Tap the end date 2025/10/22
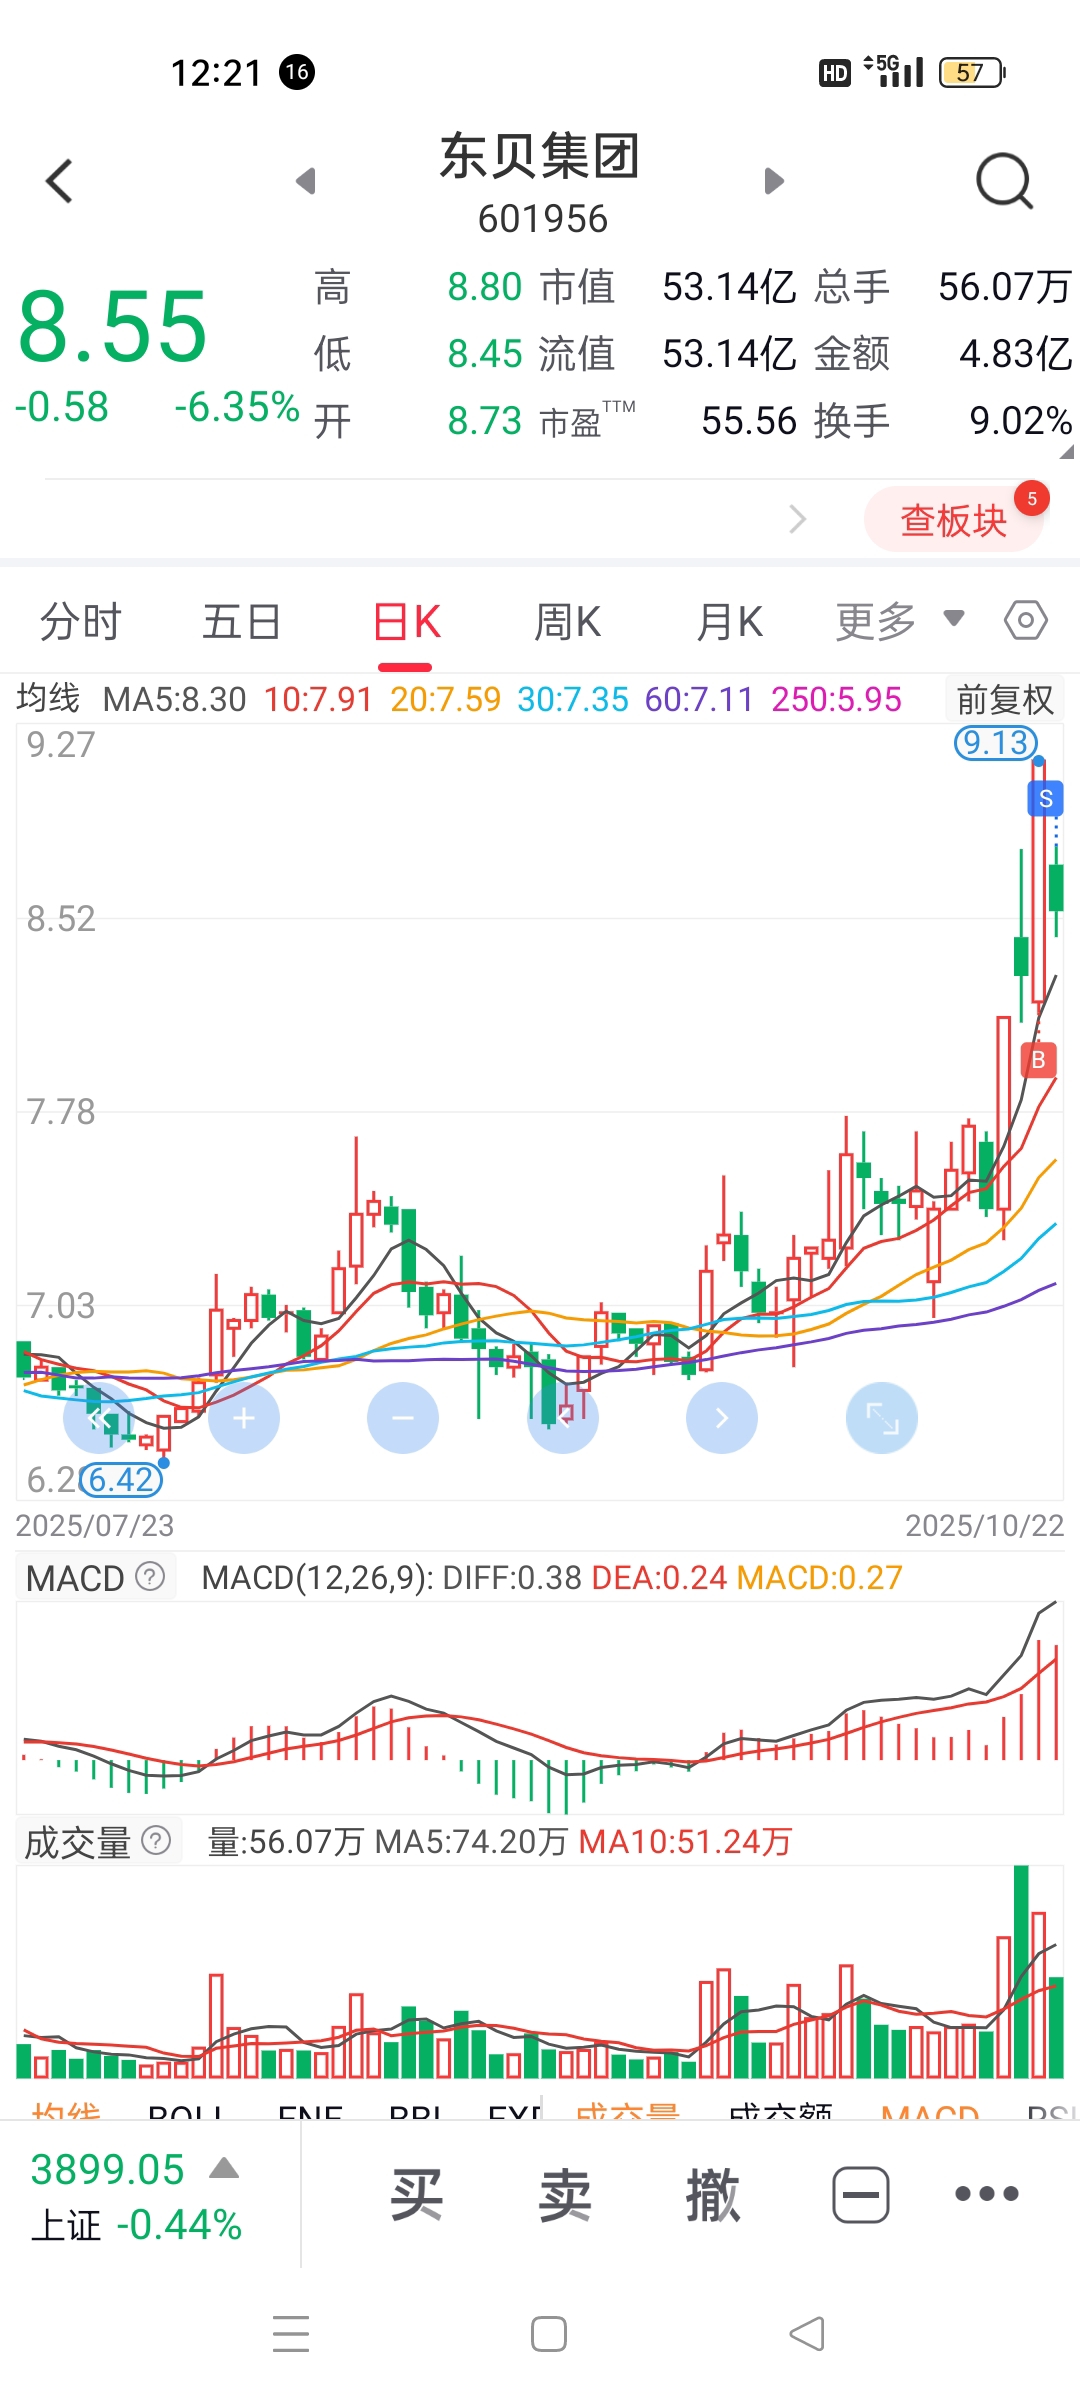Screen dimensions: 1080x2400 point(985,1525)
